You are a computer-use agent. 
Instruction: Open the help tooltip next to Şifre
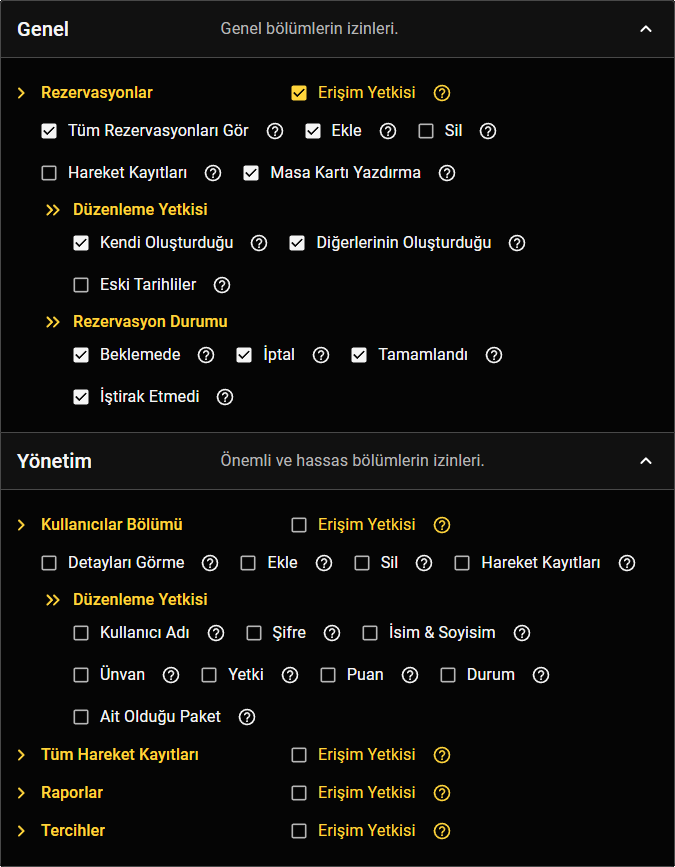[331, 632]
